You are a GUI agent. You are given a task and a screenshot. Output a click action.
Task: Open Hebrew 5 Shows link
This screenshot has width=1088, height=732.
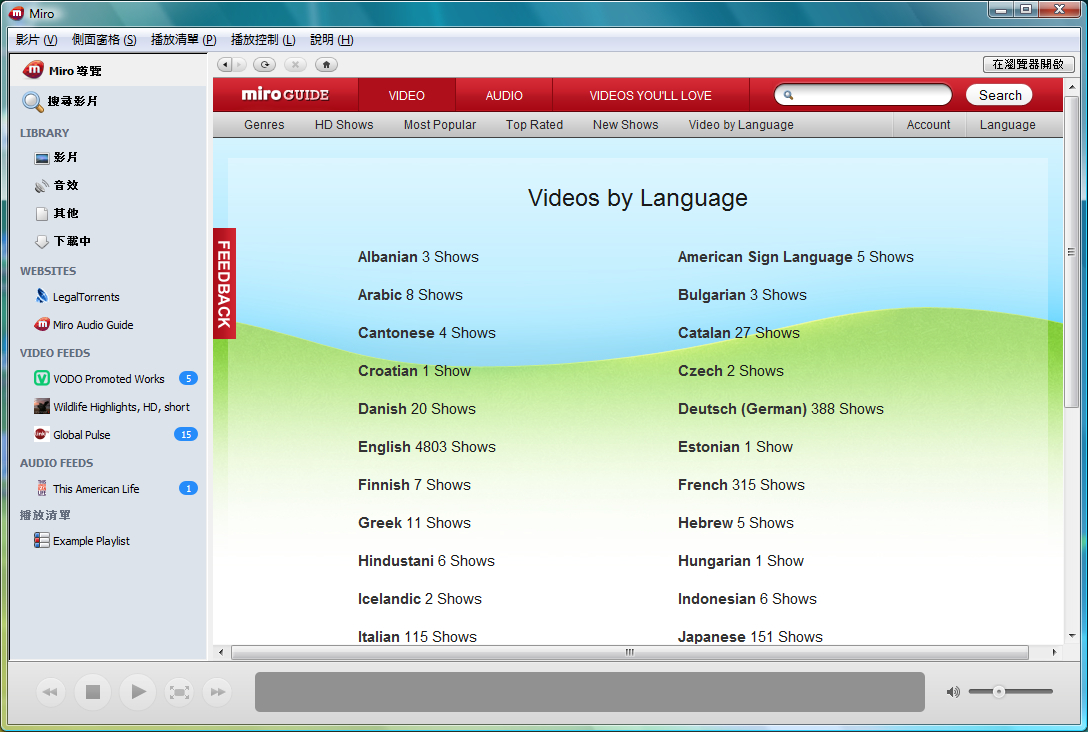736,523
